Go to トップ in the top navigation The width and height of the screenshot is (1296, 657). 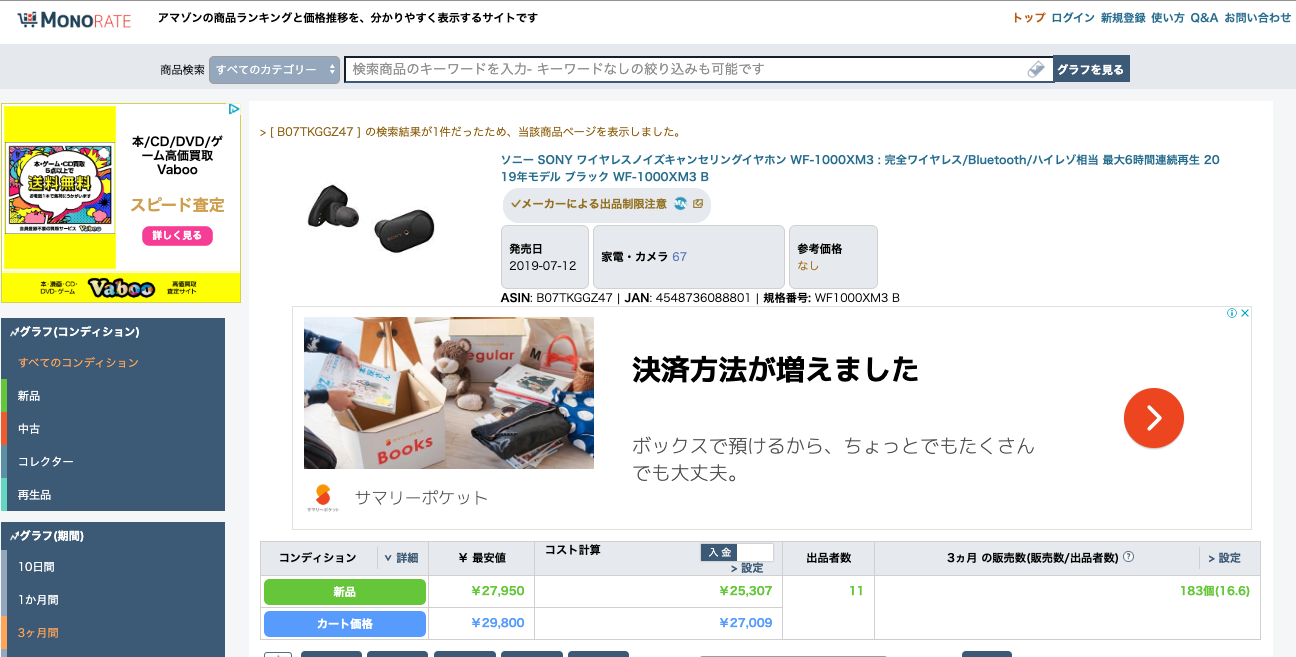pyautogui.click(x=1029, y=18)
